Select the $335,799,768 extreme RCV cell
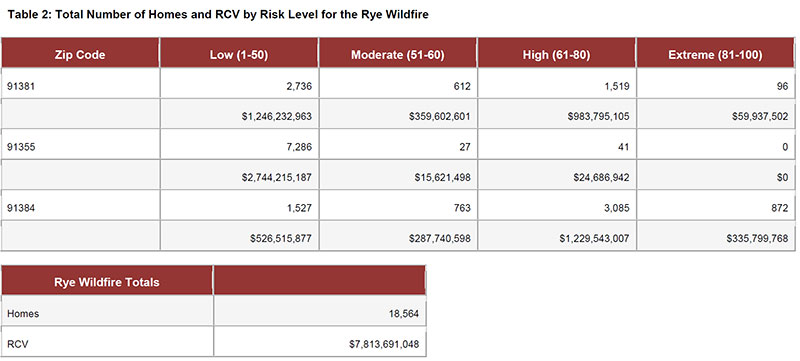 [716, 236]
